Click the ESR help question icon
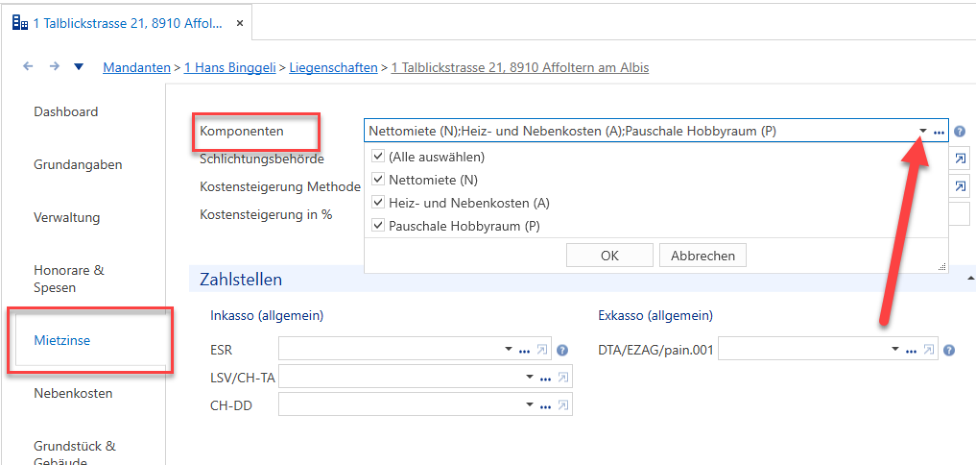 [x=563, y=350]
